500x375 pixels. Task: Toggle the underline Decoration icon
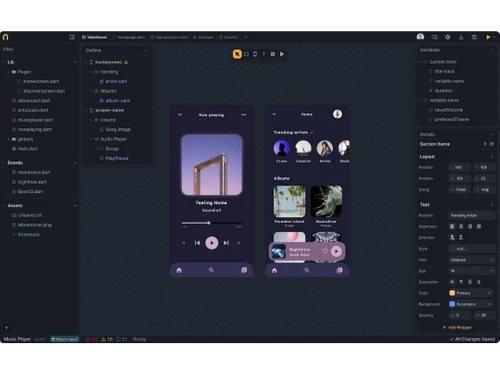[479, 282]
